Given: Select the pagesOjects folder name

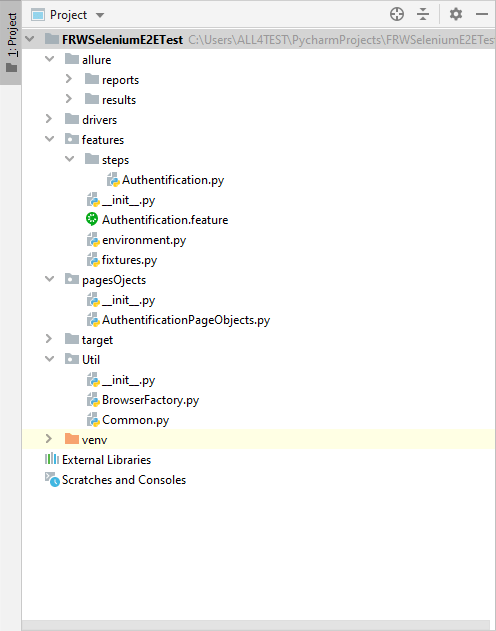Looking at the screenshot, I should (114, 280).
